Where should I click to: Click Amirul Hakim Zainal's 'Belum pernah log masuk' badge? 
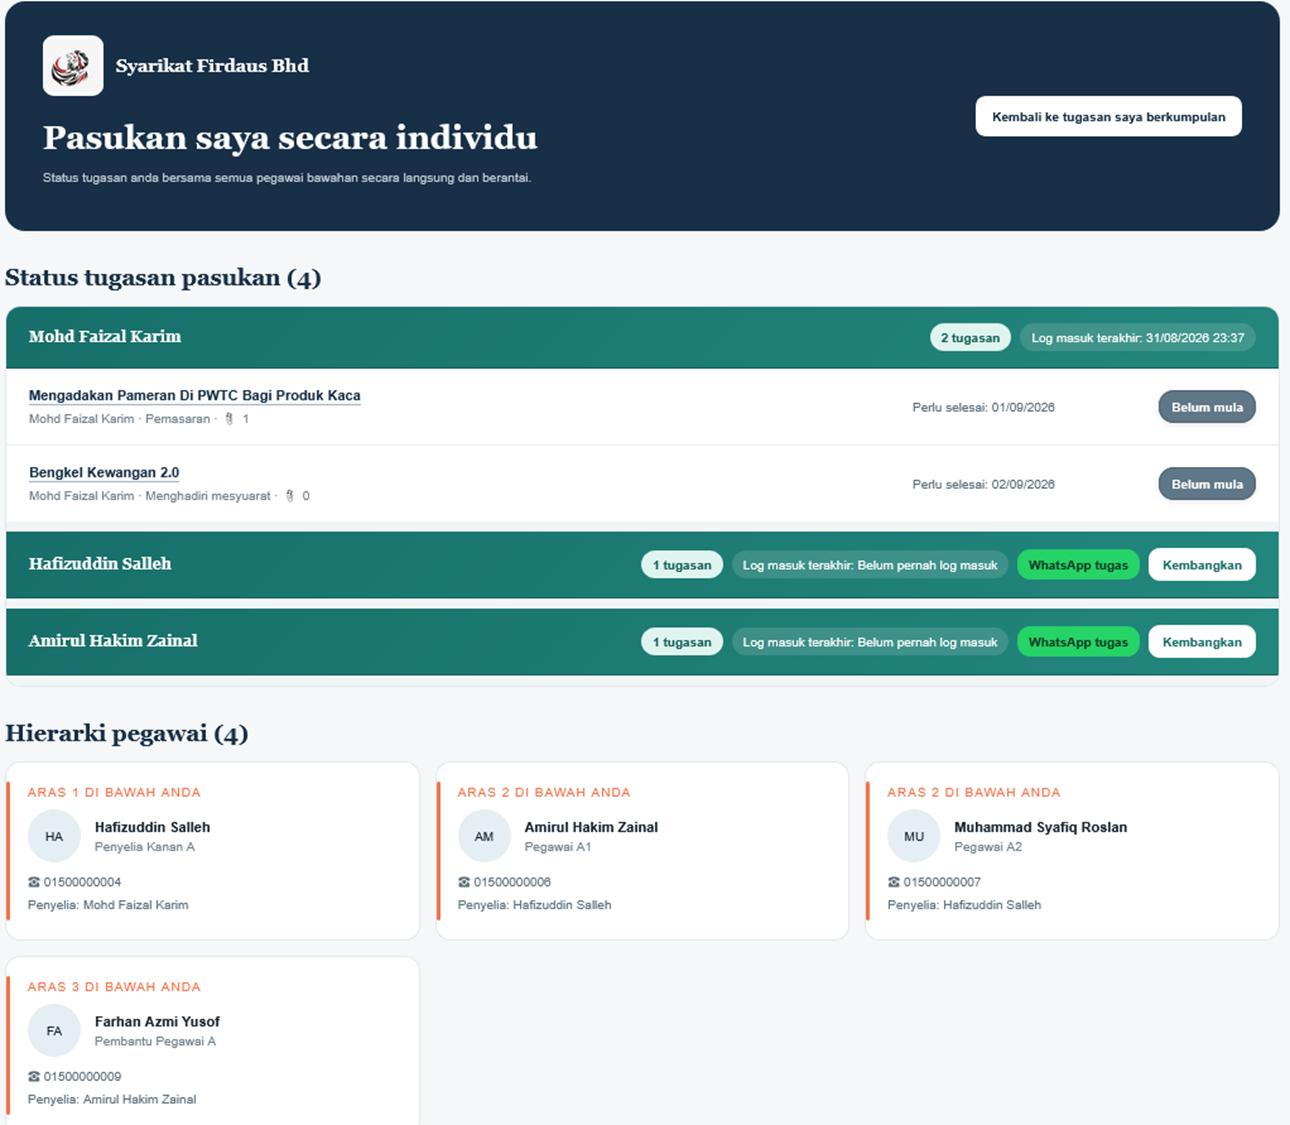click(870, 642)
